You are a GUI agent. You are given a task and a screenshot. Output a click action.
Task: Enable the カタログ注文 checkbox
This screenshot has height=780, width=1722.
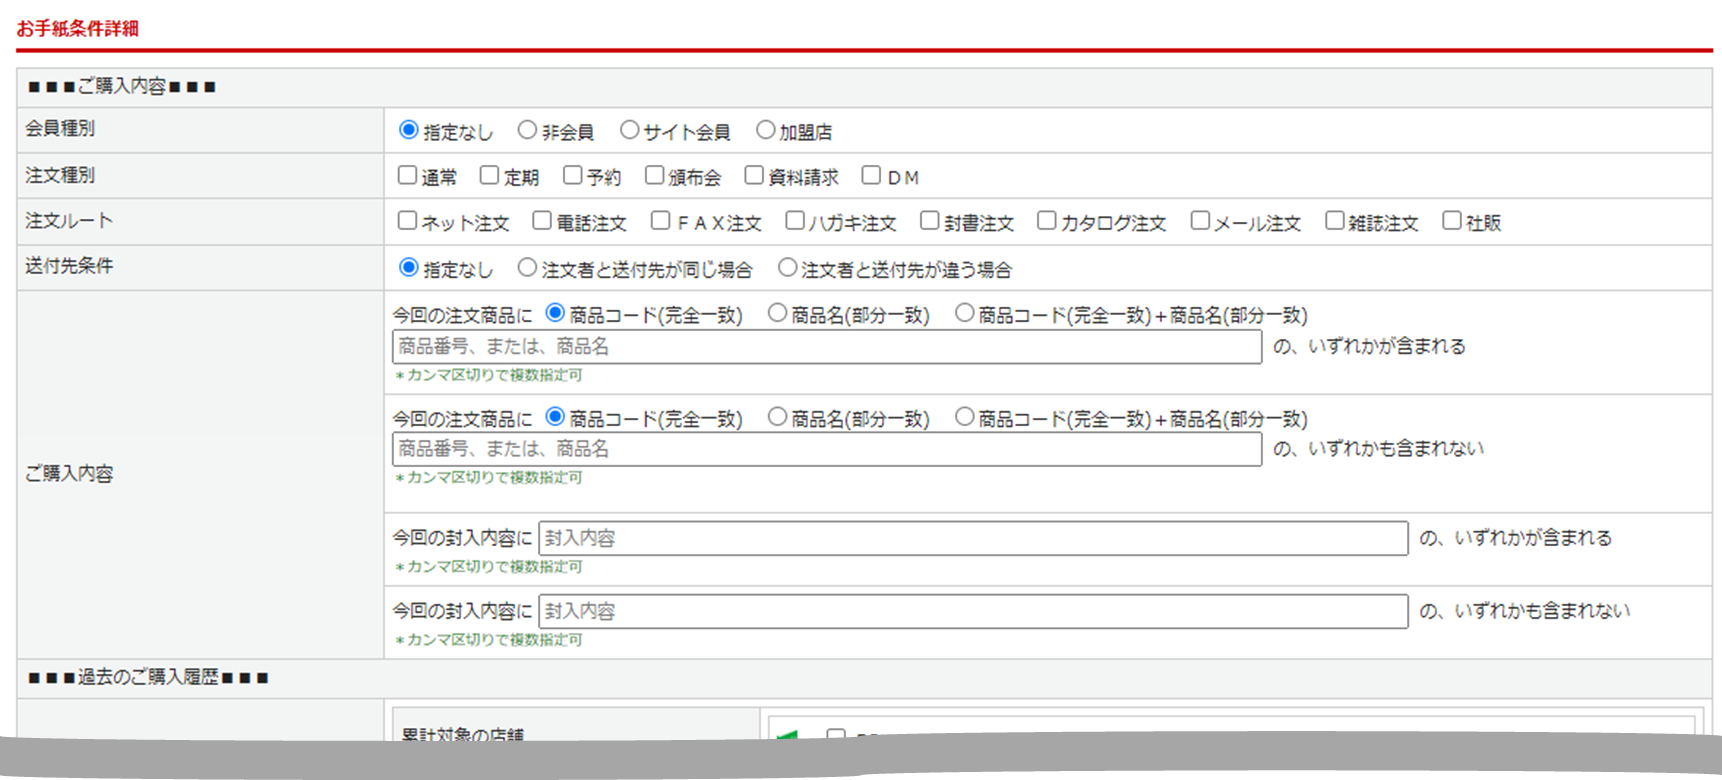point(1047,220)
